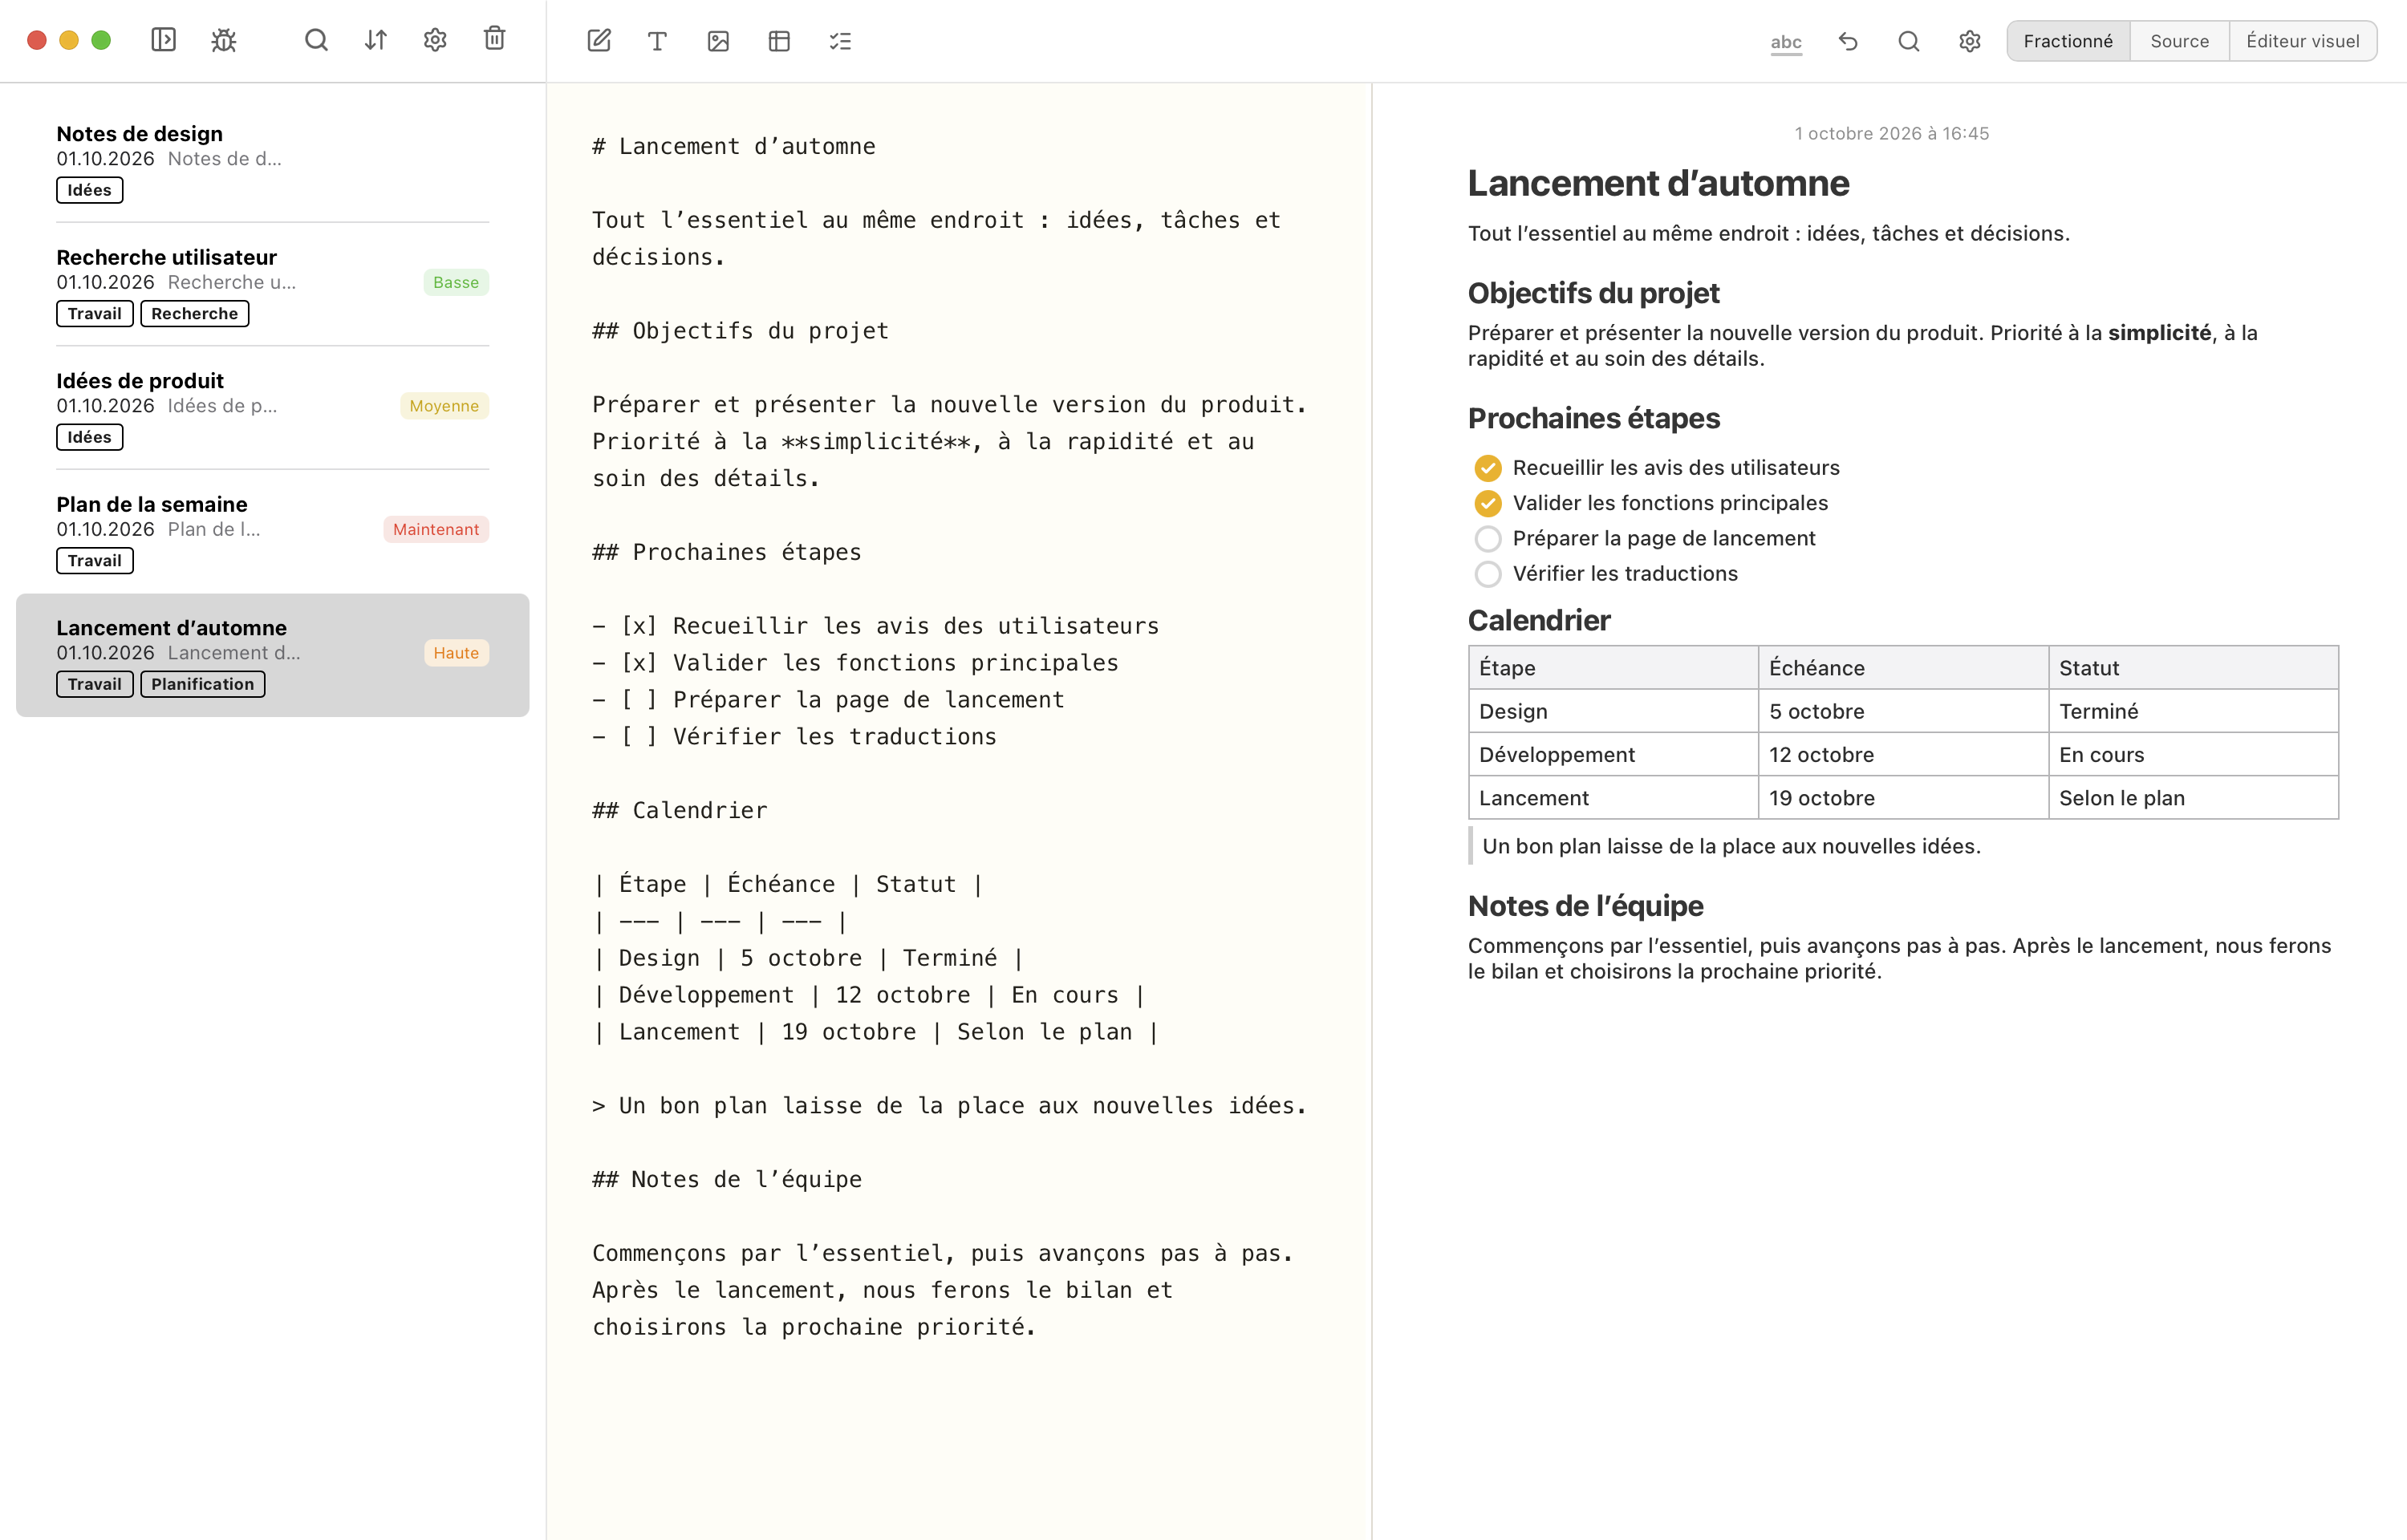Switch to Fractionné view

pyautogui.click(x=2068, y=41)
